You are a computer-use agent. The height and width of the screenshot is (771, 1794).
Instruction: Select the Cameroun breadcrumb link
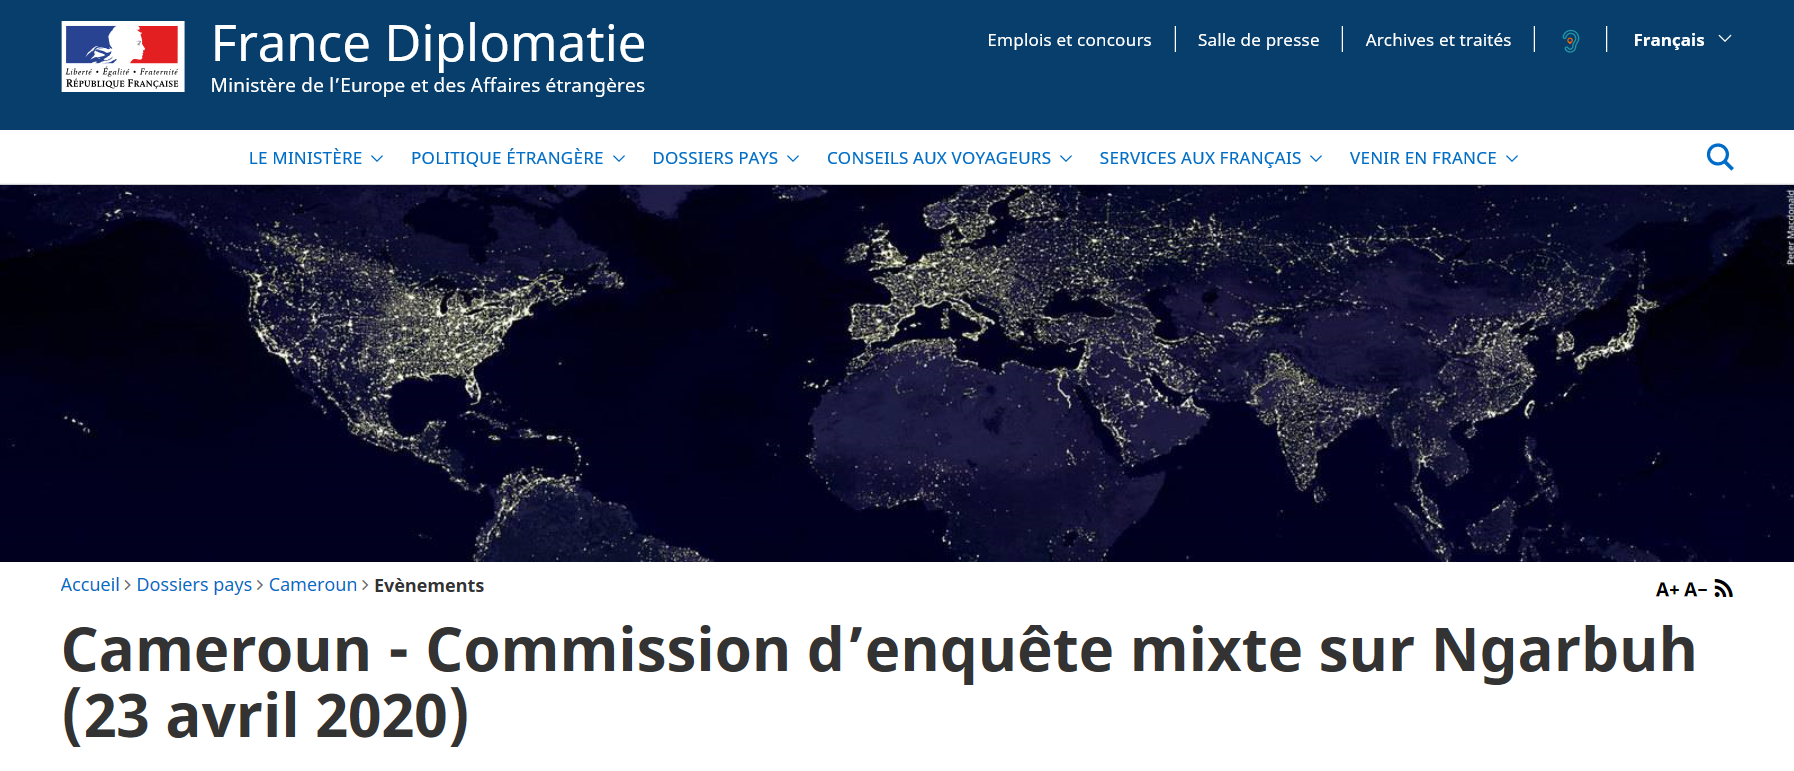(x=312, y=585)
